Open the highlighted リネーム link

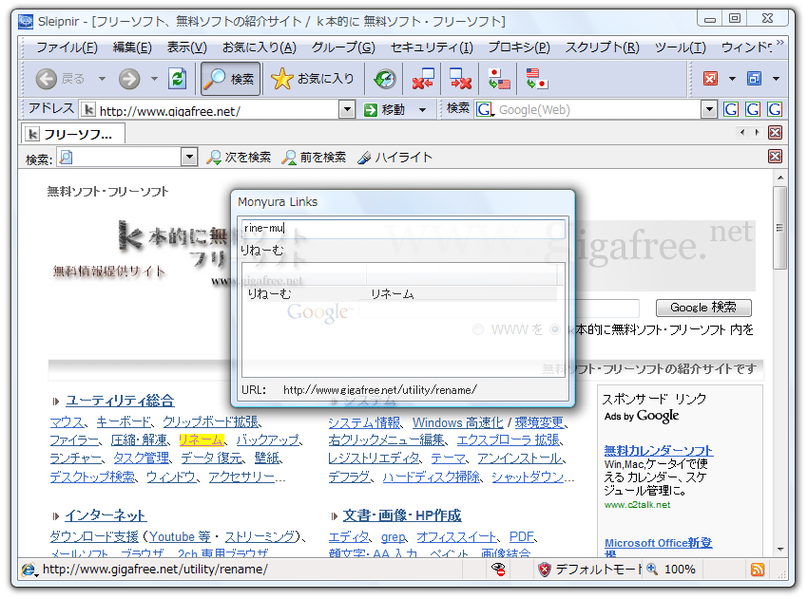click(201, 440)
